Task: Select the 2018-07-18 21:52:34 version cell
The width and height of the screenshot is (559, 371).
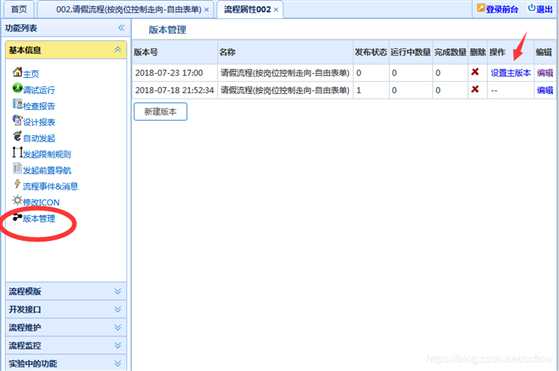Action: tap(174, 90)
